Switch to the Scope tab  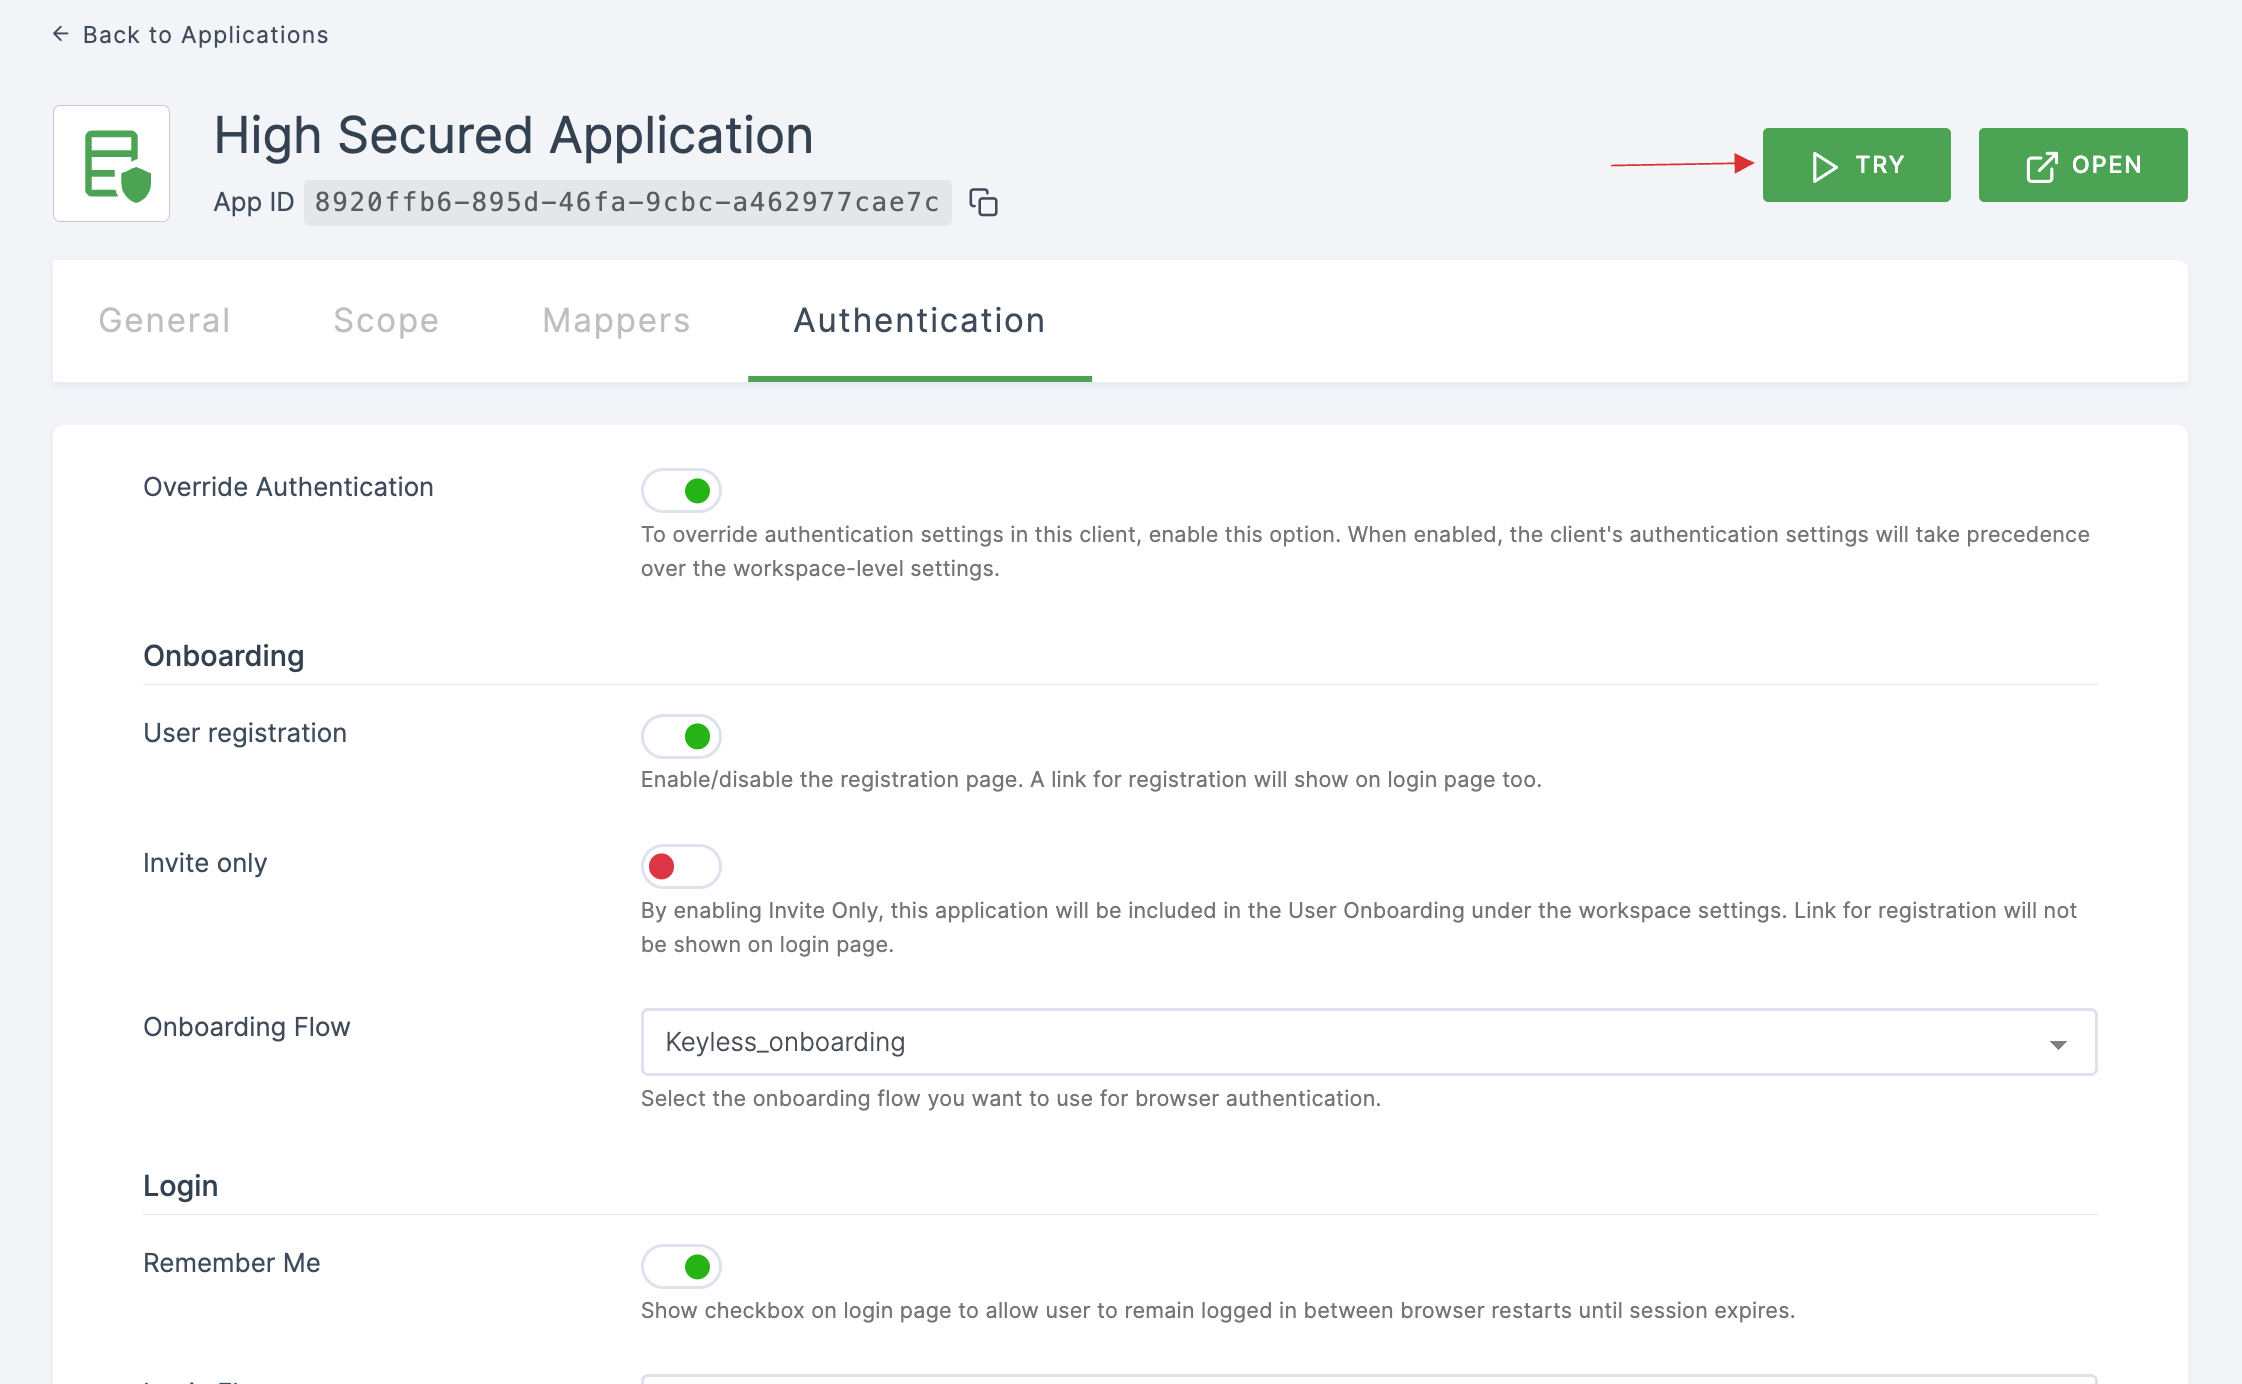pyautogui.click(x=384, y=320)
